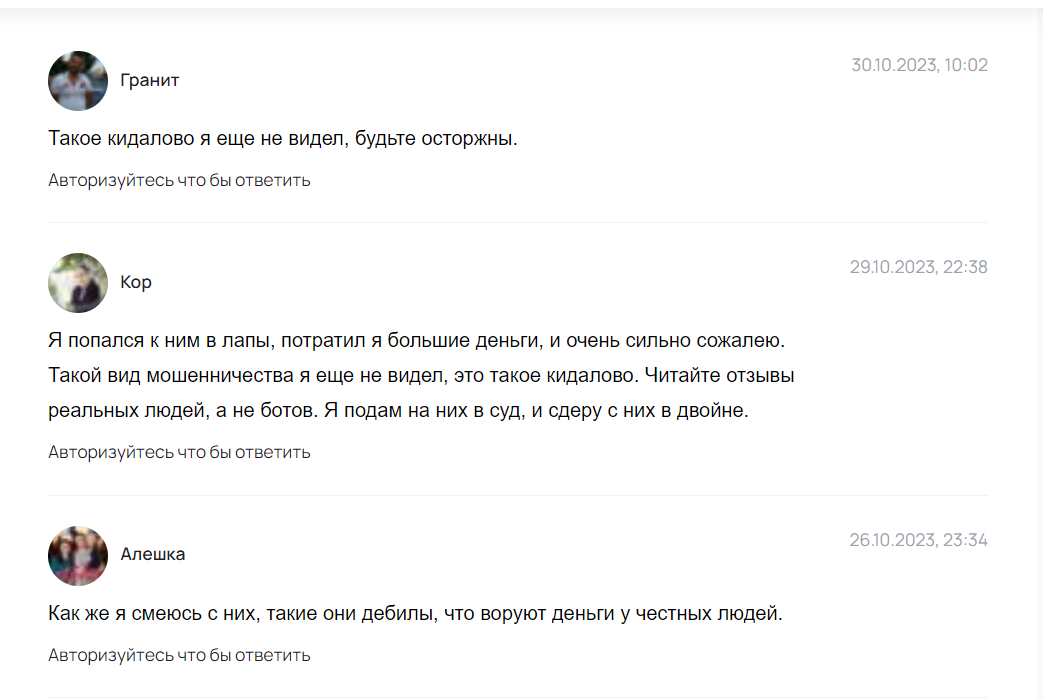Click Алешка's comment text
The image size is (1043, 699).
click(x=415, y=613)
